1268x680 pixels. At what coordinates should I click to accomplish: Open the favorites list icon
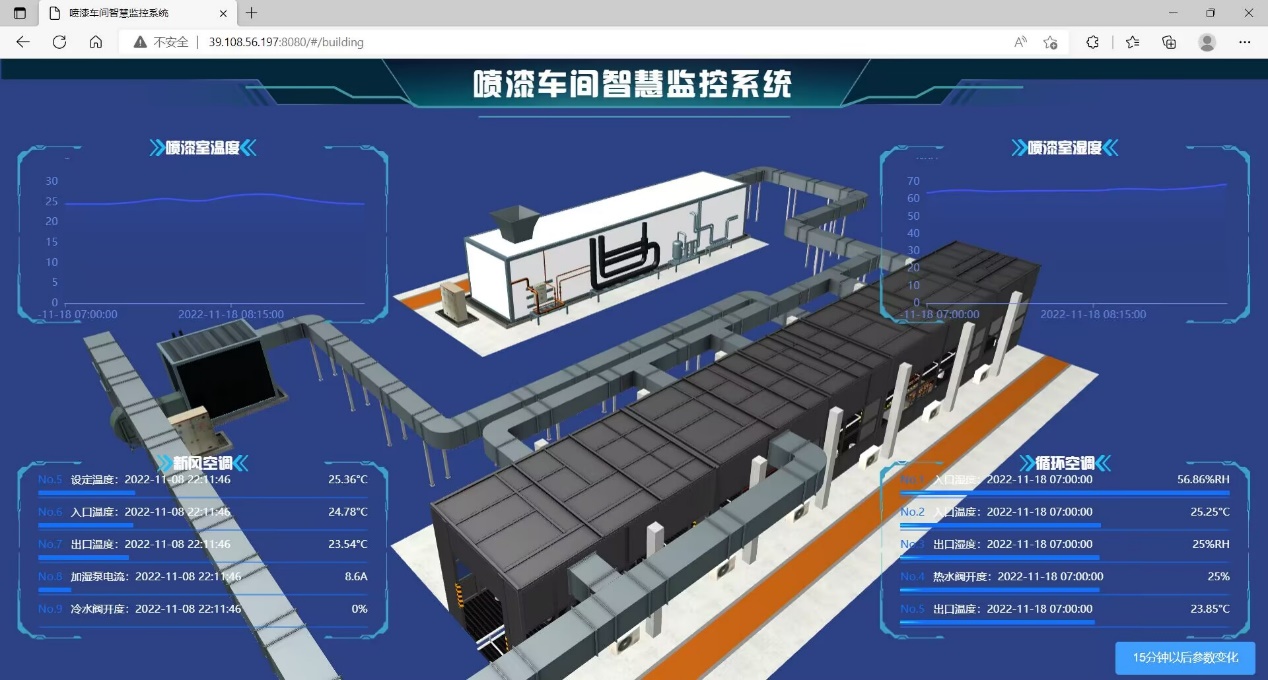tap(1132, 42)
